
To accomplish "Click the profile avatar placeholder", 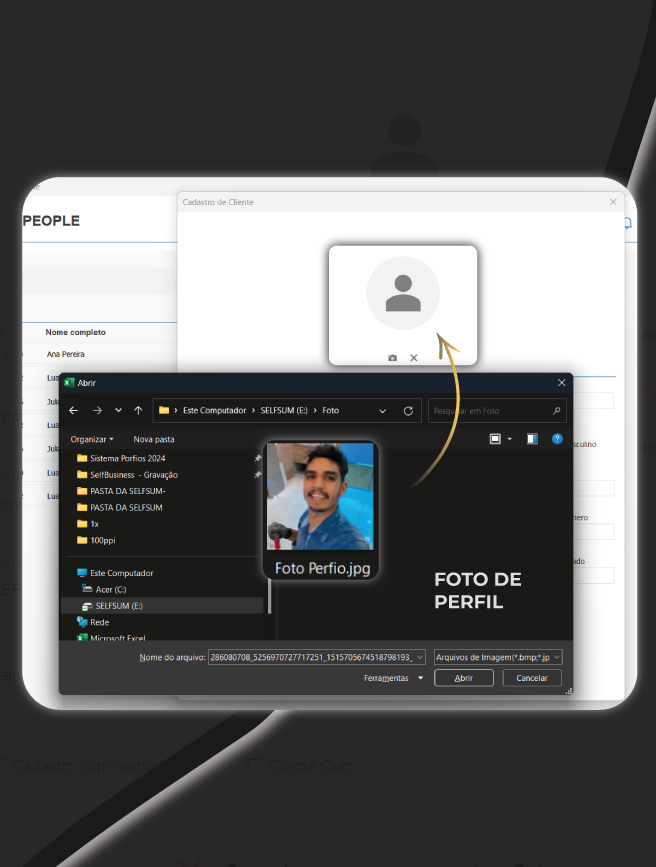I will (403, 293).
